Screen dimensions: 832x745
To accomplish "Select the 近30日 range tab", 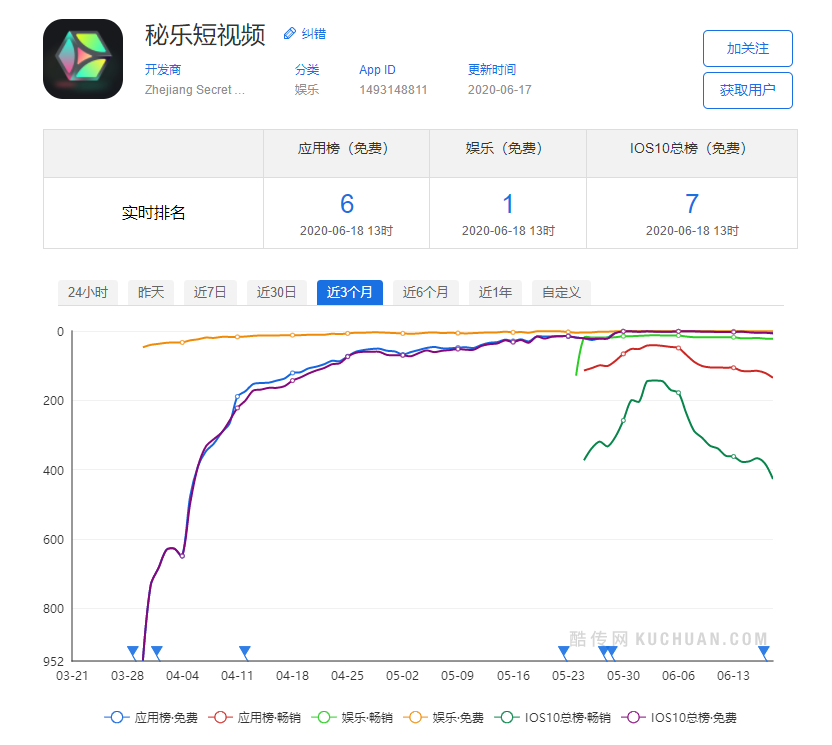I will point(277,292).
